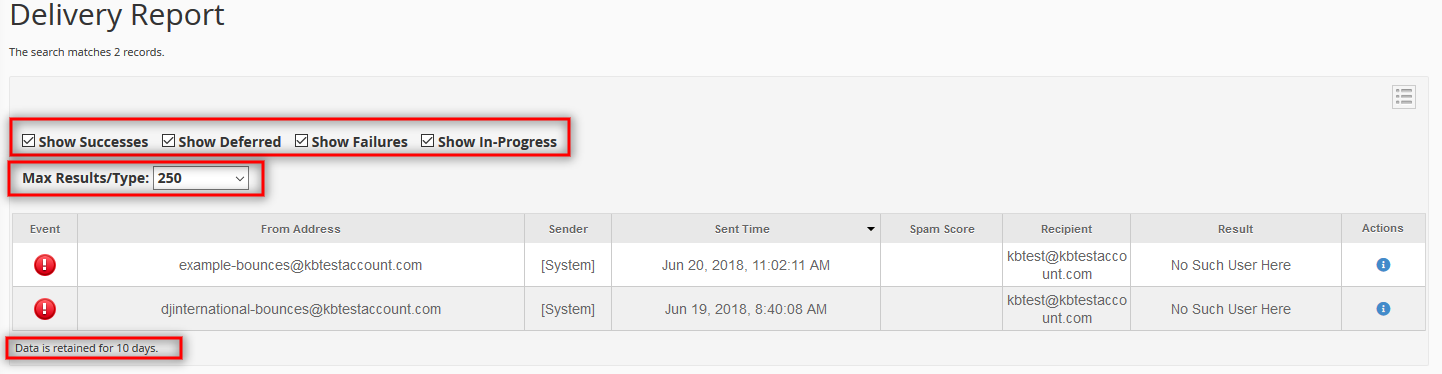Click No Such User Here result in first row
The width and height of the screenshot is (1442, 374).
coord(1231,265)
